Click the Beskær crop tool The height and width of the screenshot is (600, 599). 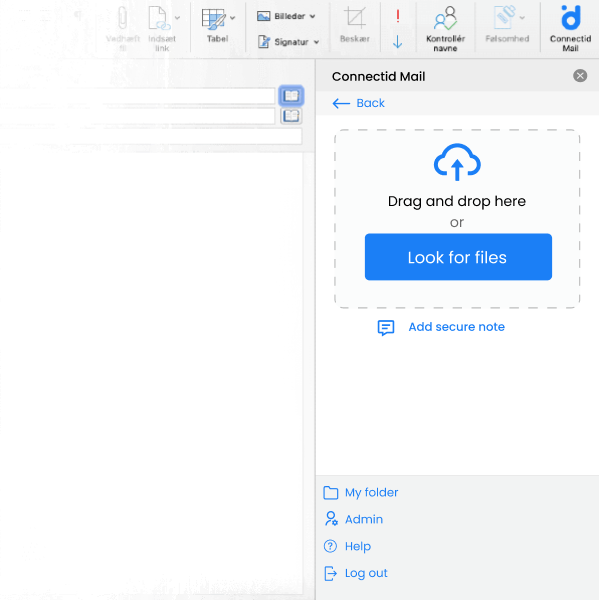[354, 24]
